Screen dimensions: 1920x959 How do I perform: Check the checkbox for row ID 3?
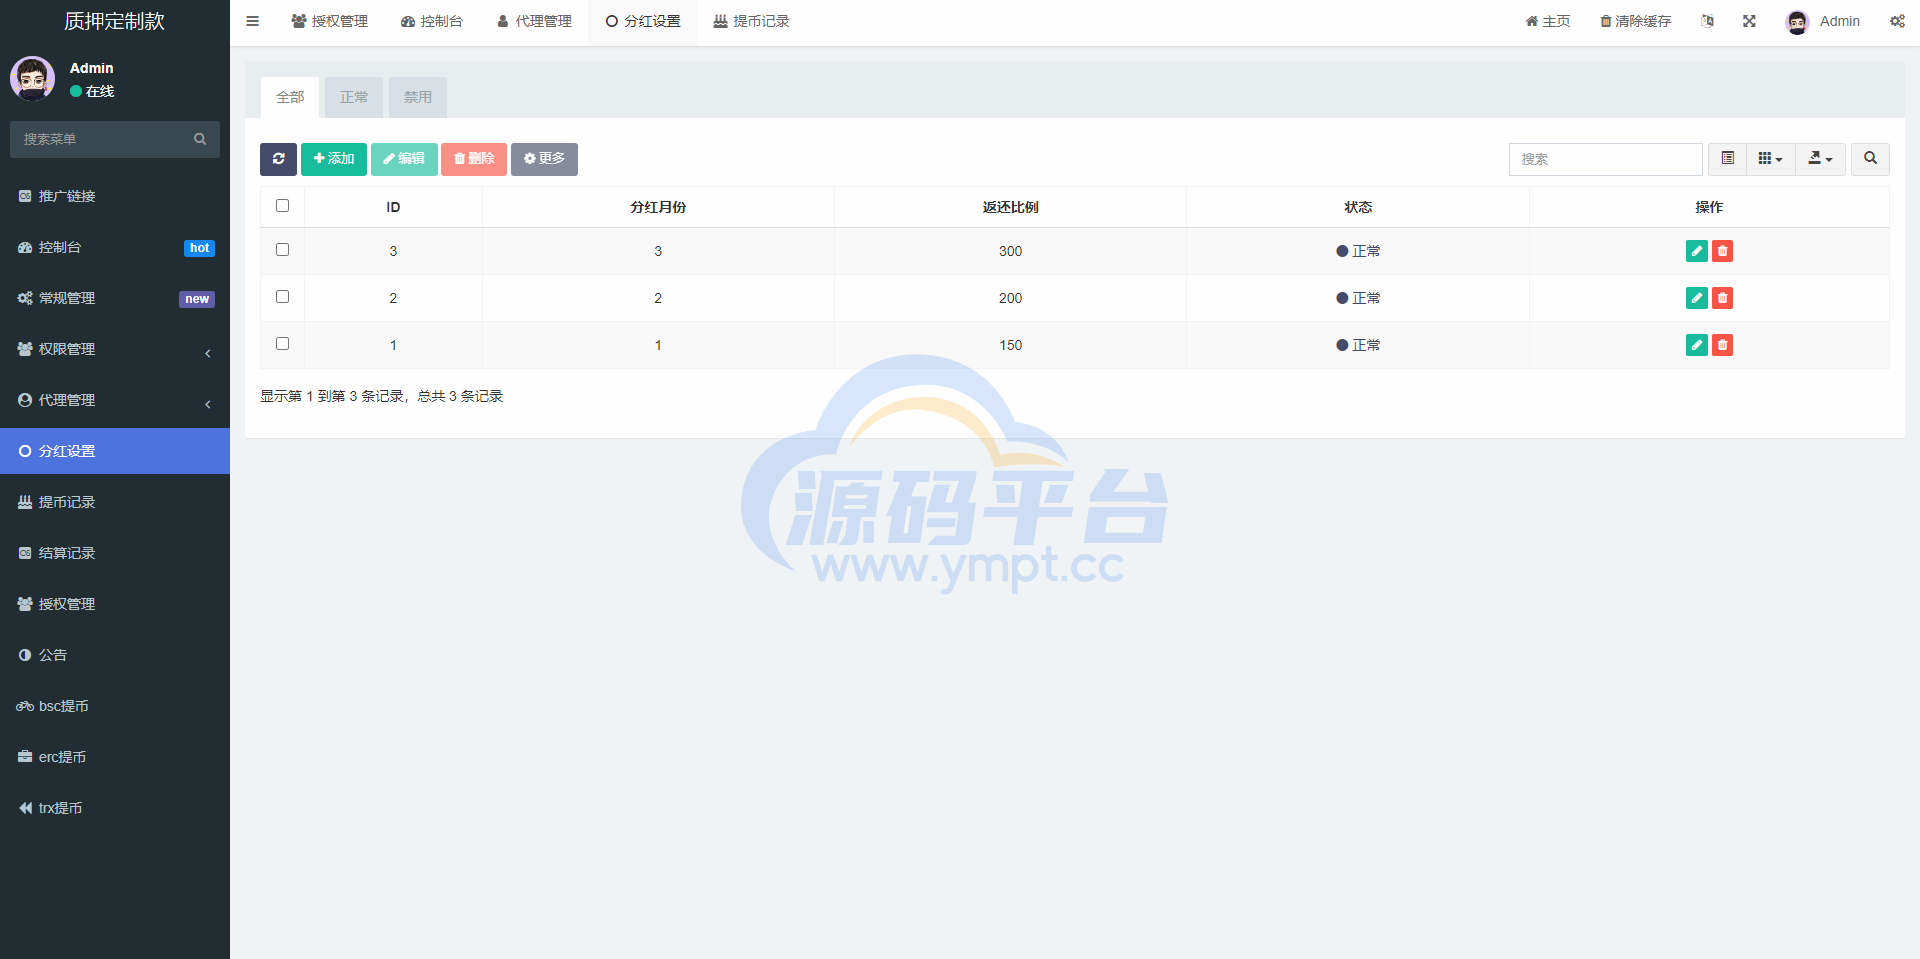coord(282,250)
